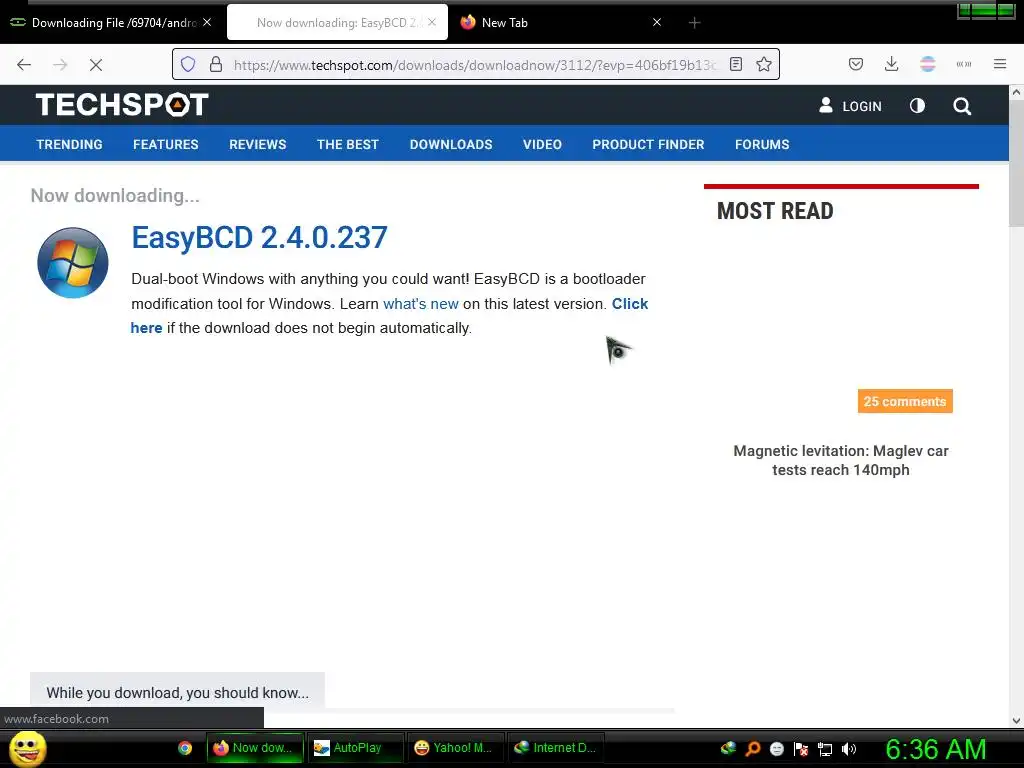1024x768 pixels.
Task: Switch to Internet Download Manager taskbar window
Action: click(556, 748)
